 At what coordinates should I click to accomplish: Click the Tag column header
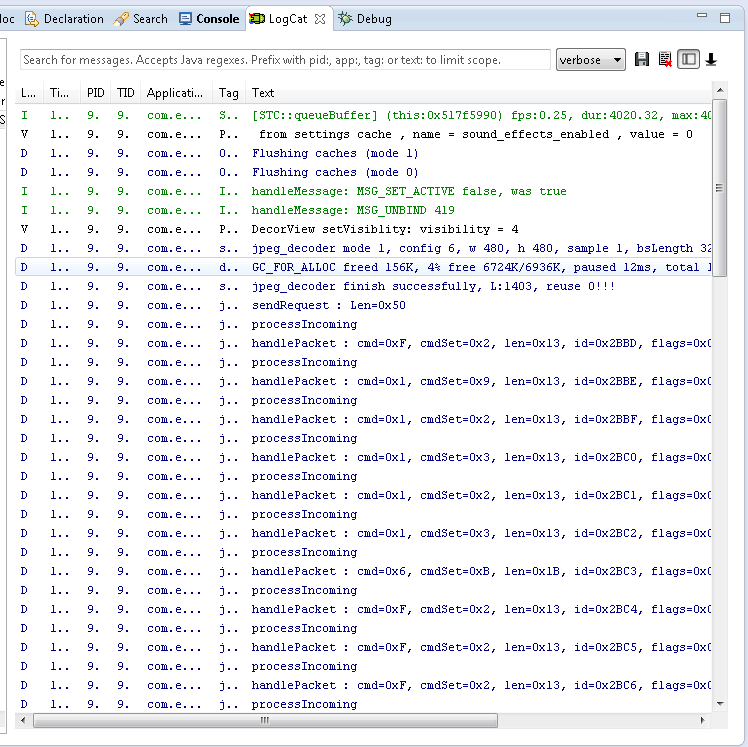click(x=229, y=93)
